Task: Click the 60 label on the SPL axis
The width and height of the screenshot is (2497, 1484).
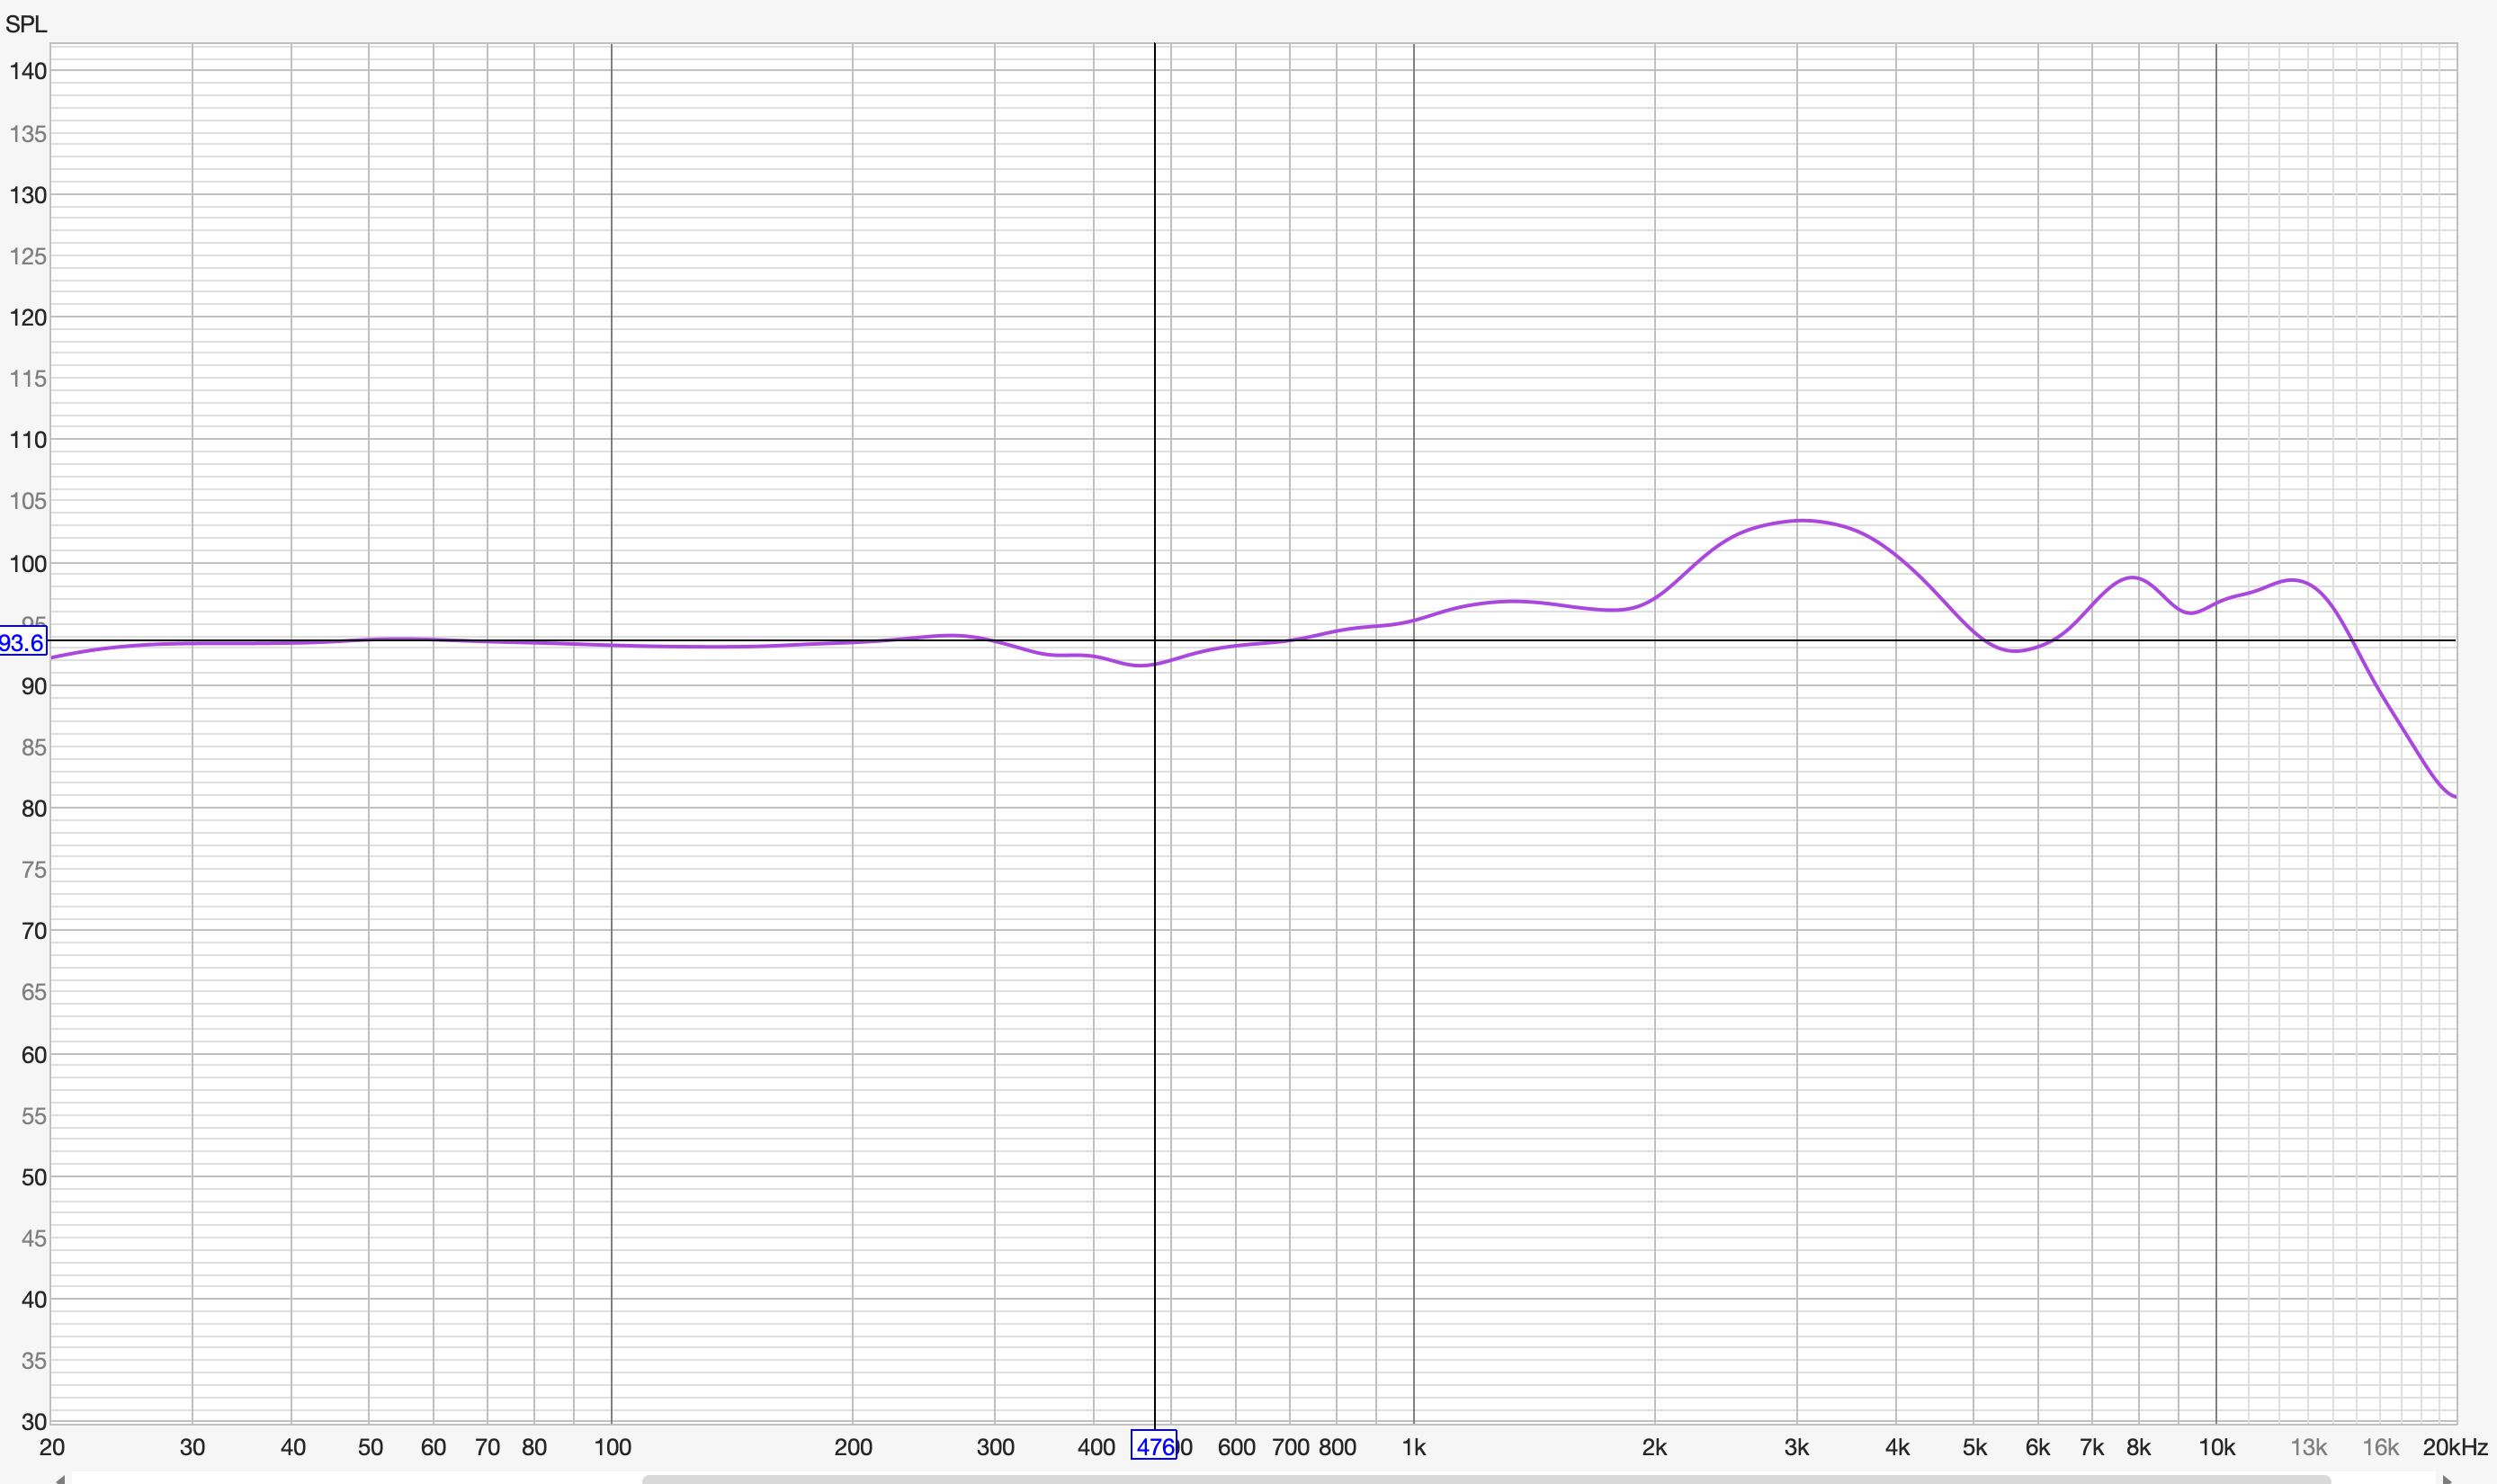Action: [34, 1055]
